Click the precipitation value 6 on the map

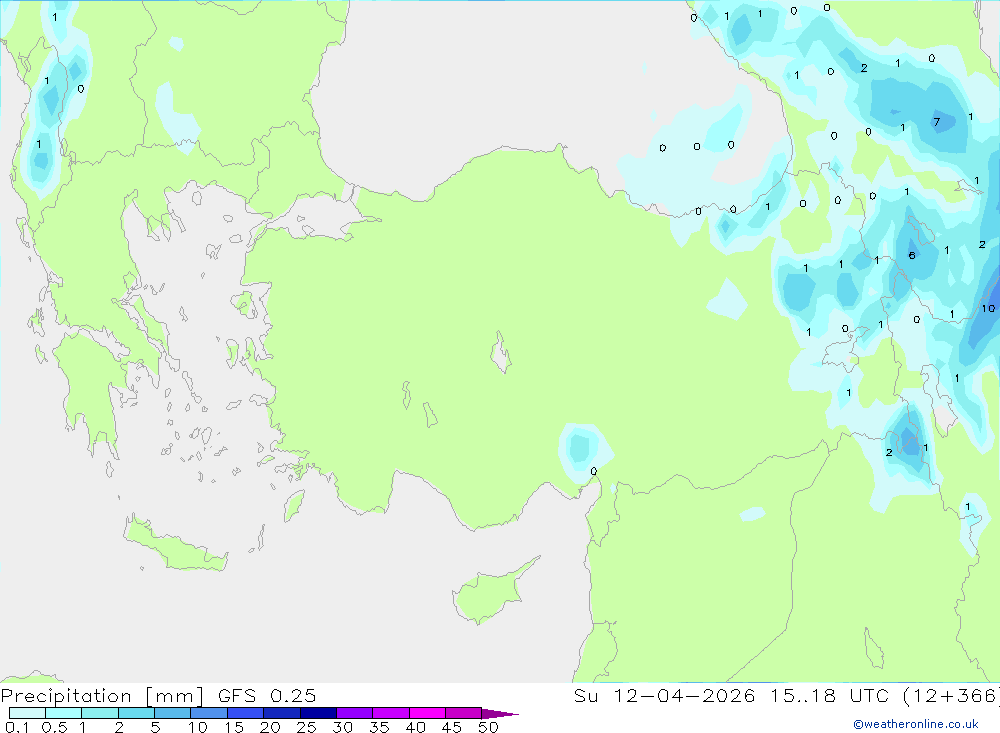[911, 255]
